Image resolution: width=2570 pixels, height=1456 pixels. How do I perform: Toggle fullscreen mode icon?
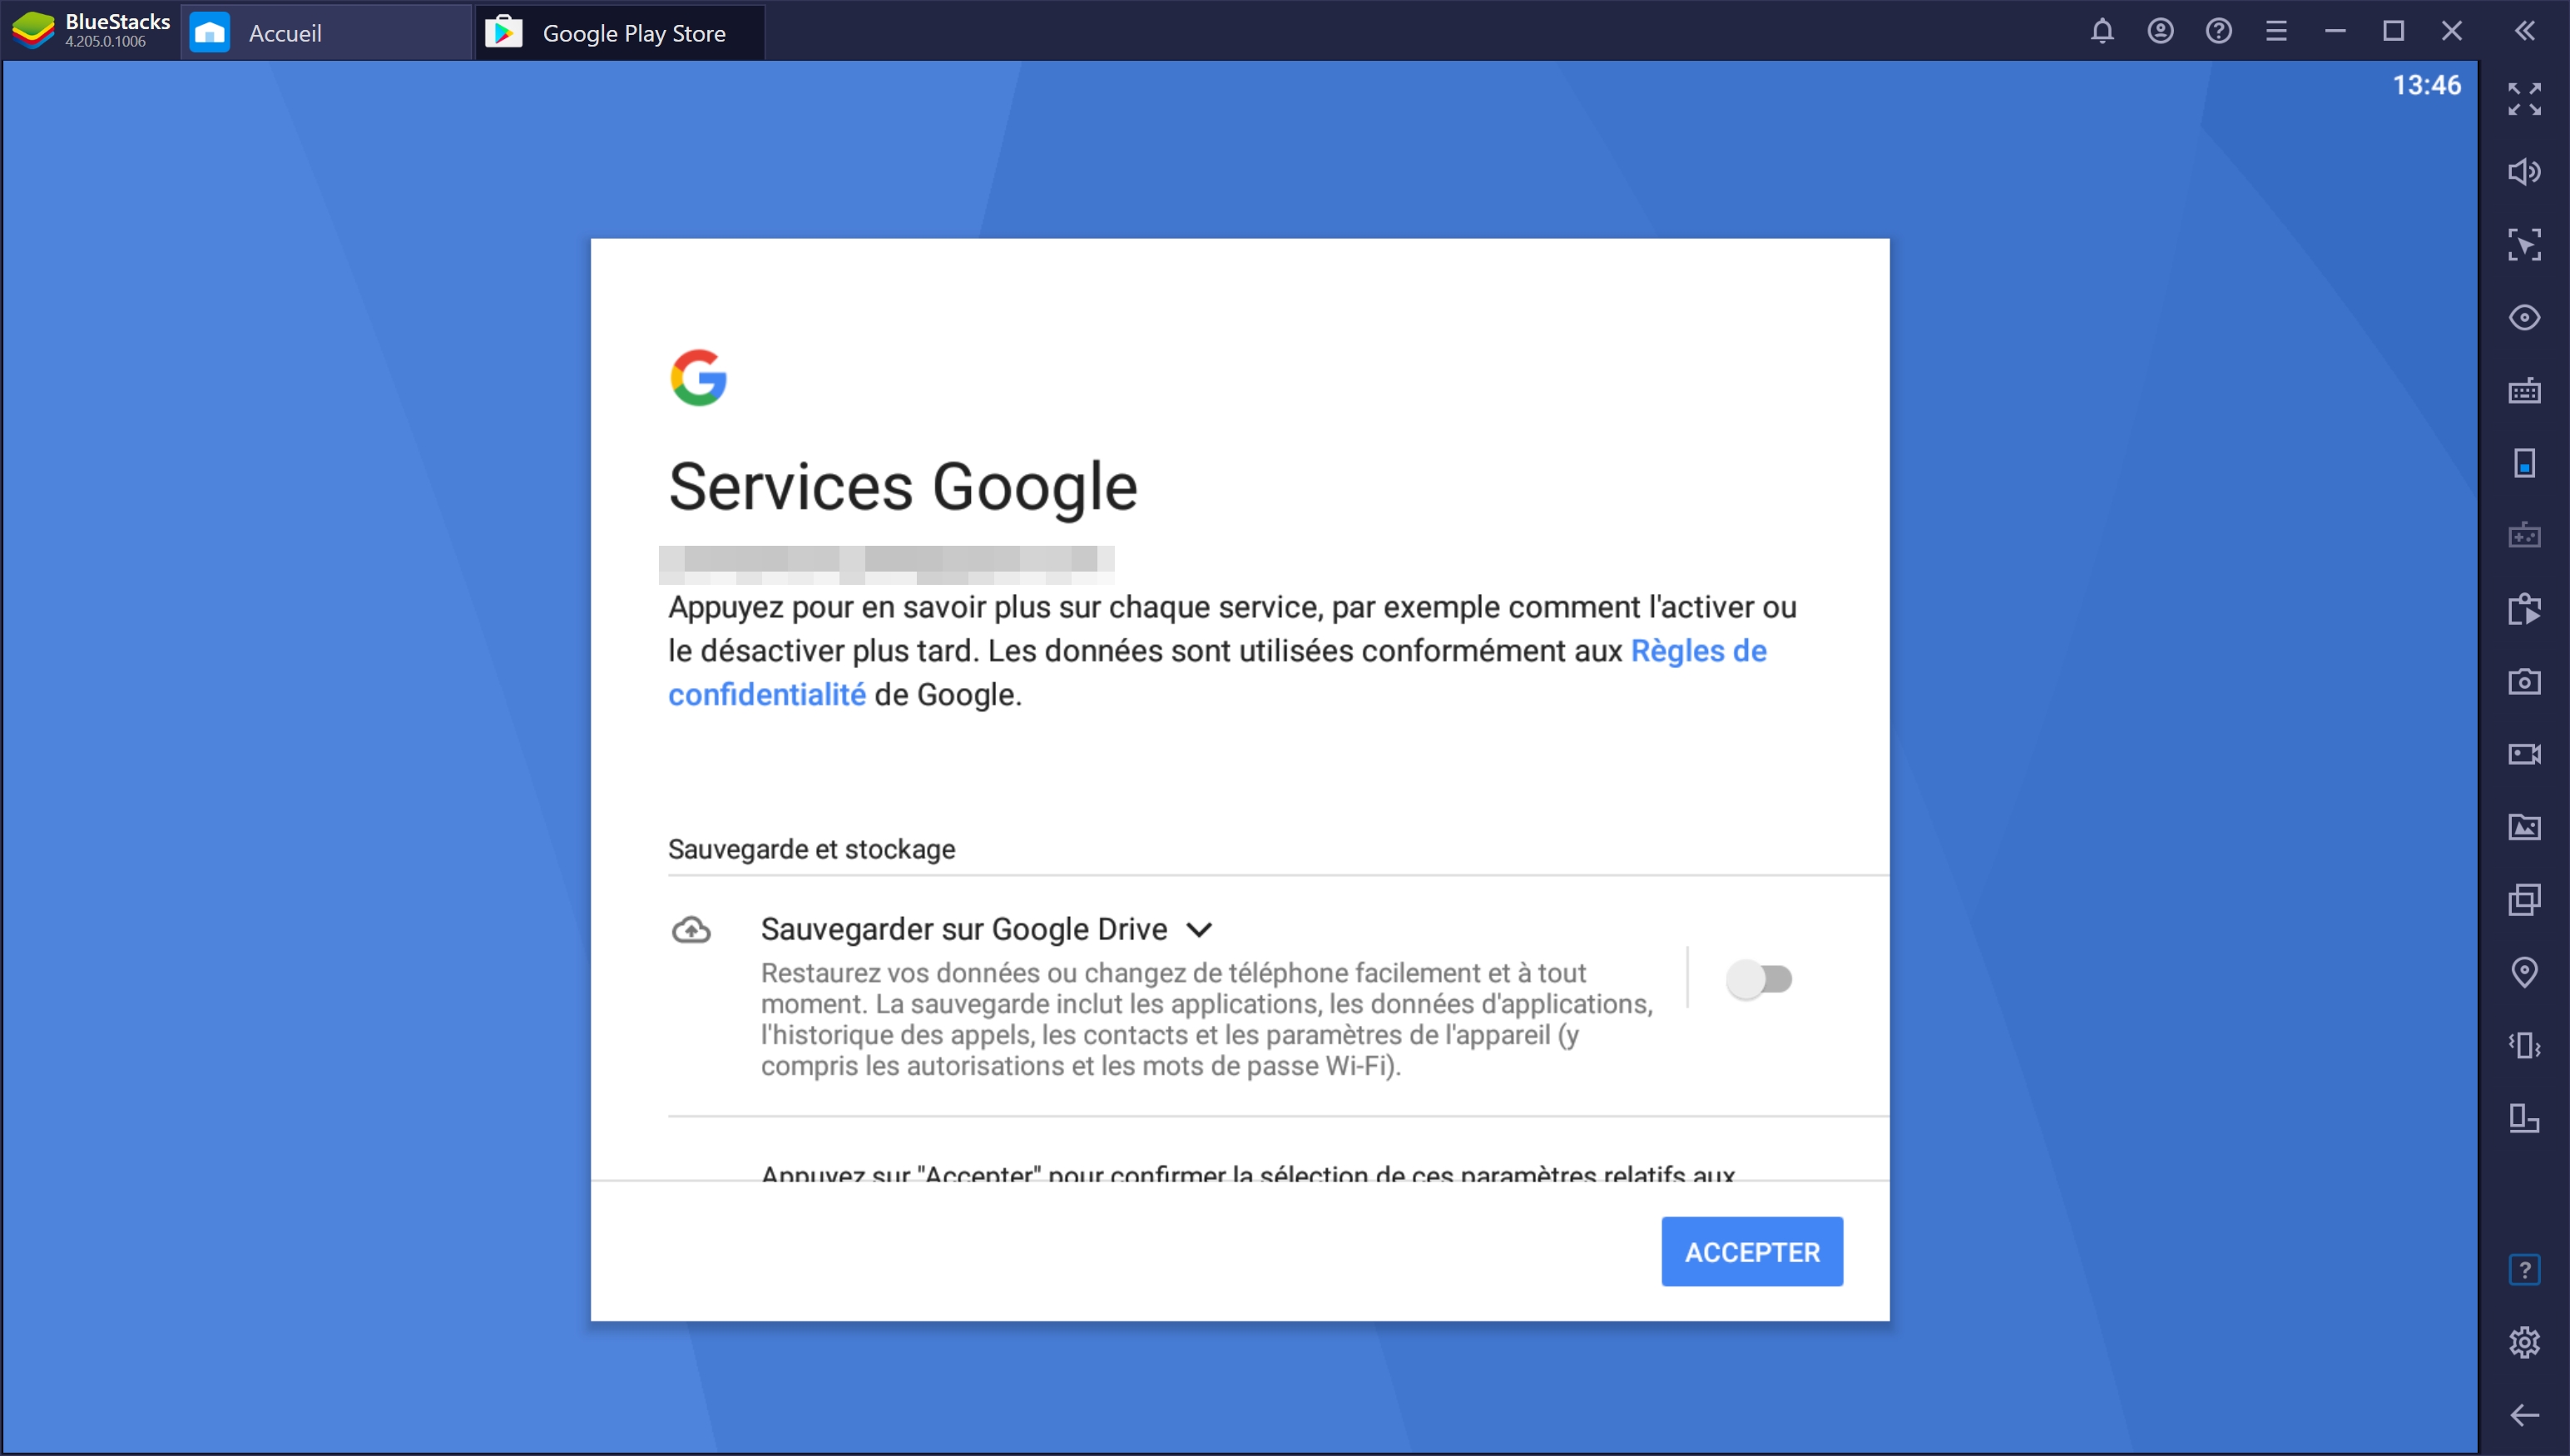(x=2524, y=99)
